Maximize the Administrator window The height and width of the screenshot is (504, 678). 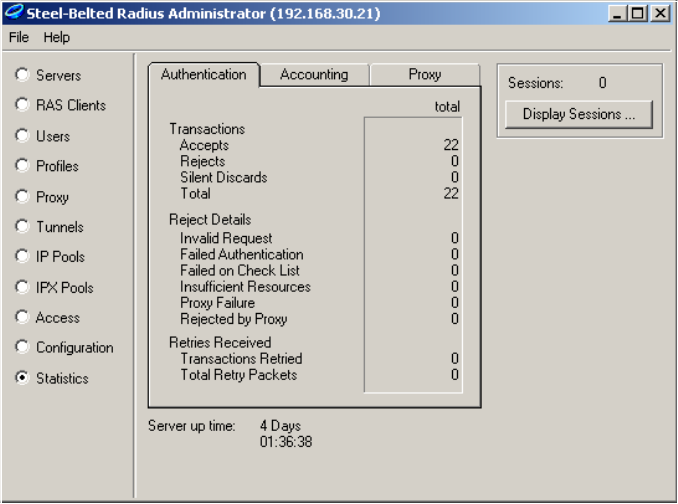coord(637,13)
